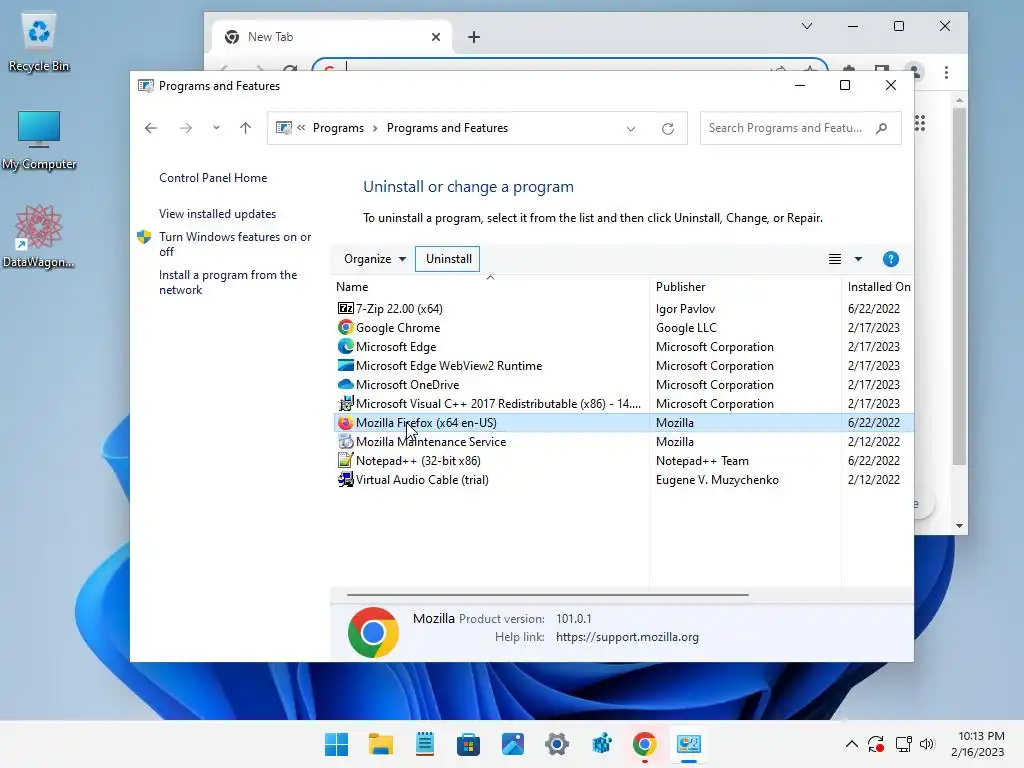The width and height of the screenshot is (1024, 768).
Task: Open help with the blue question mark
Action: pos(890,259)
